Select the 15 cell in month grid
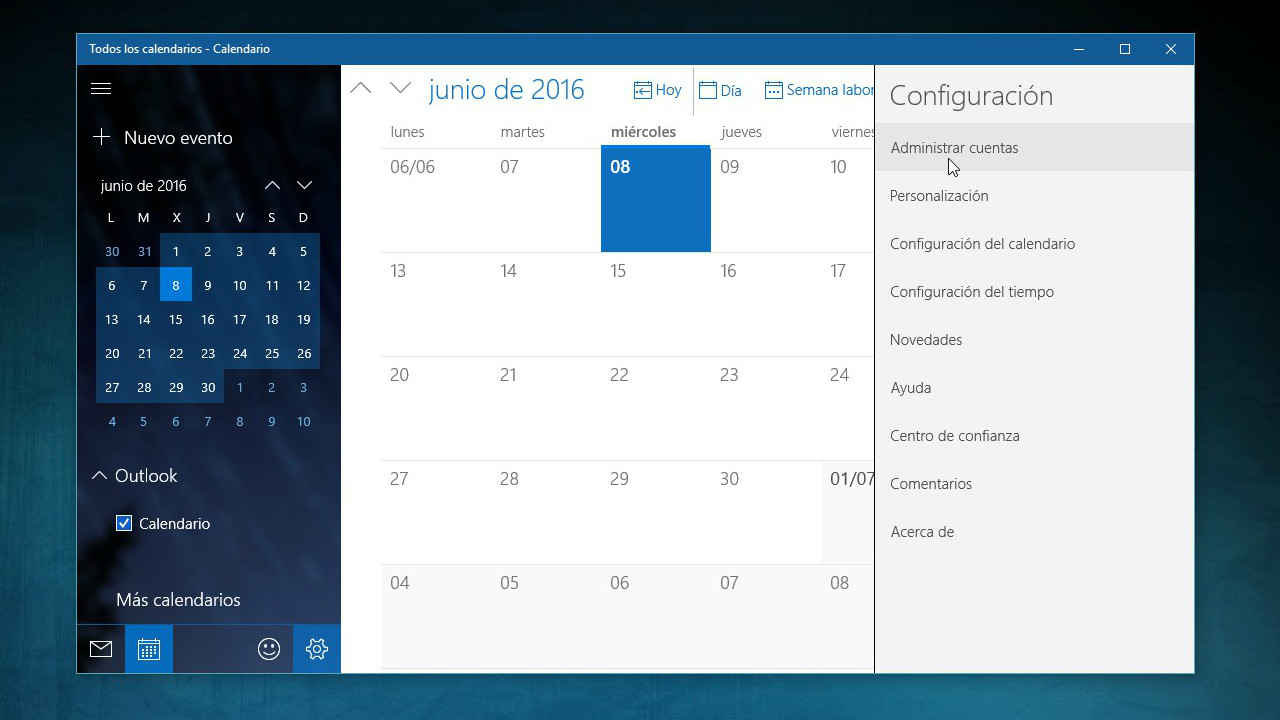 click(656, 304)
